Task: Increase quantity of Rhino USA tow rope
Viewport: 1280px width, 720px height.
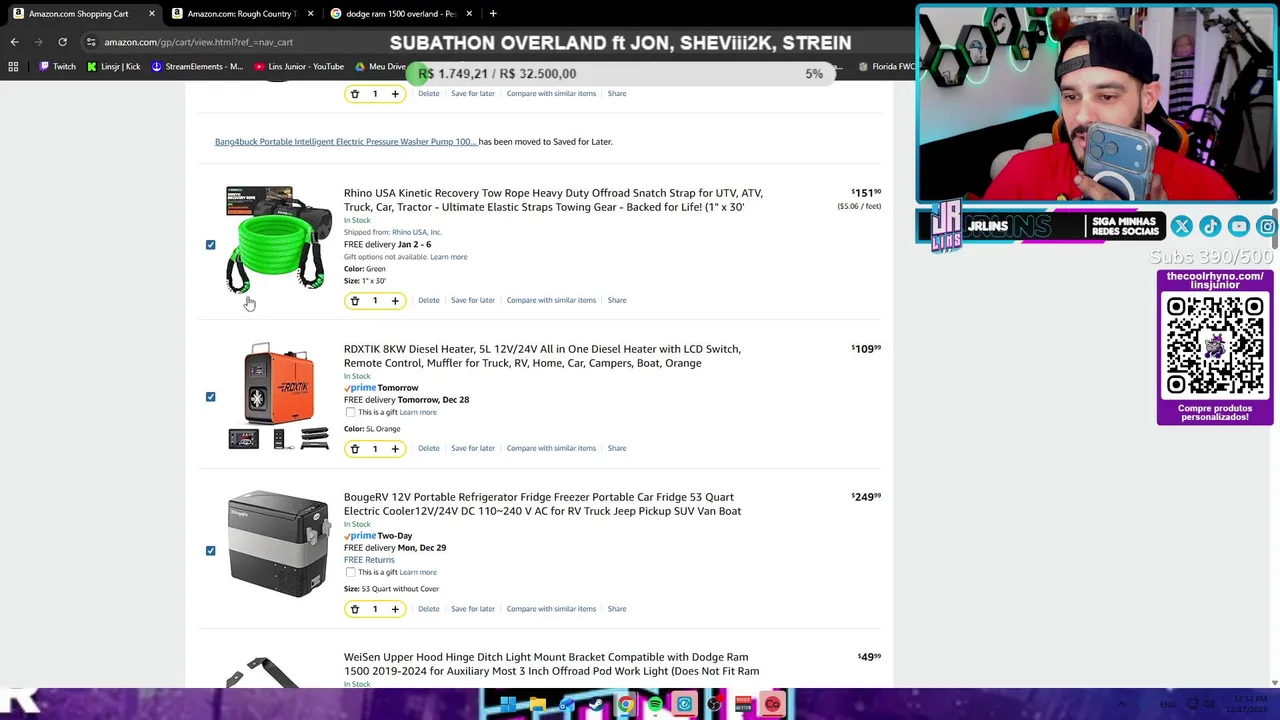Action: (x=395, y=301)
